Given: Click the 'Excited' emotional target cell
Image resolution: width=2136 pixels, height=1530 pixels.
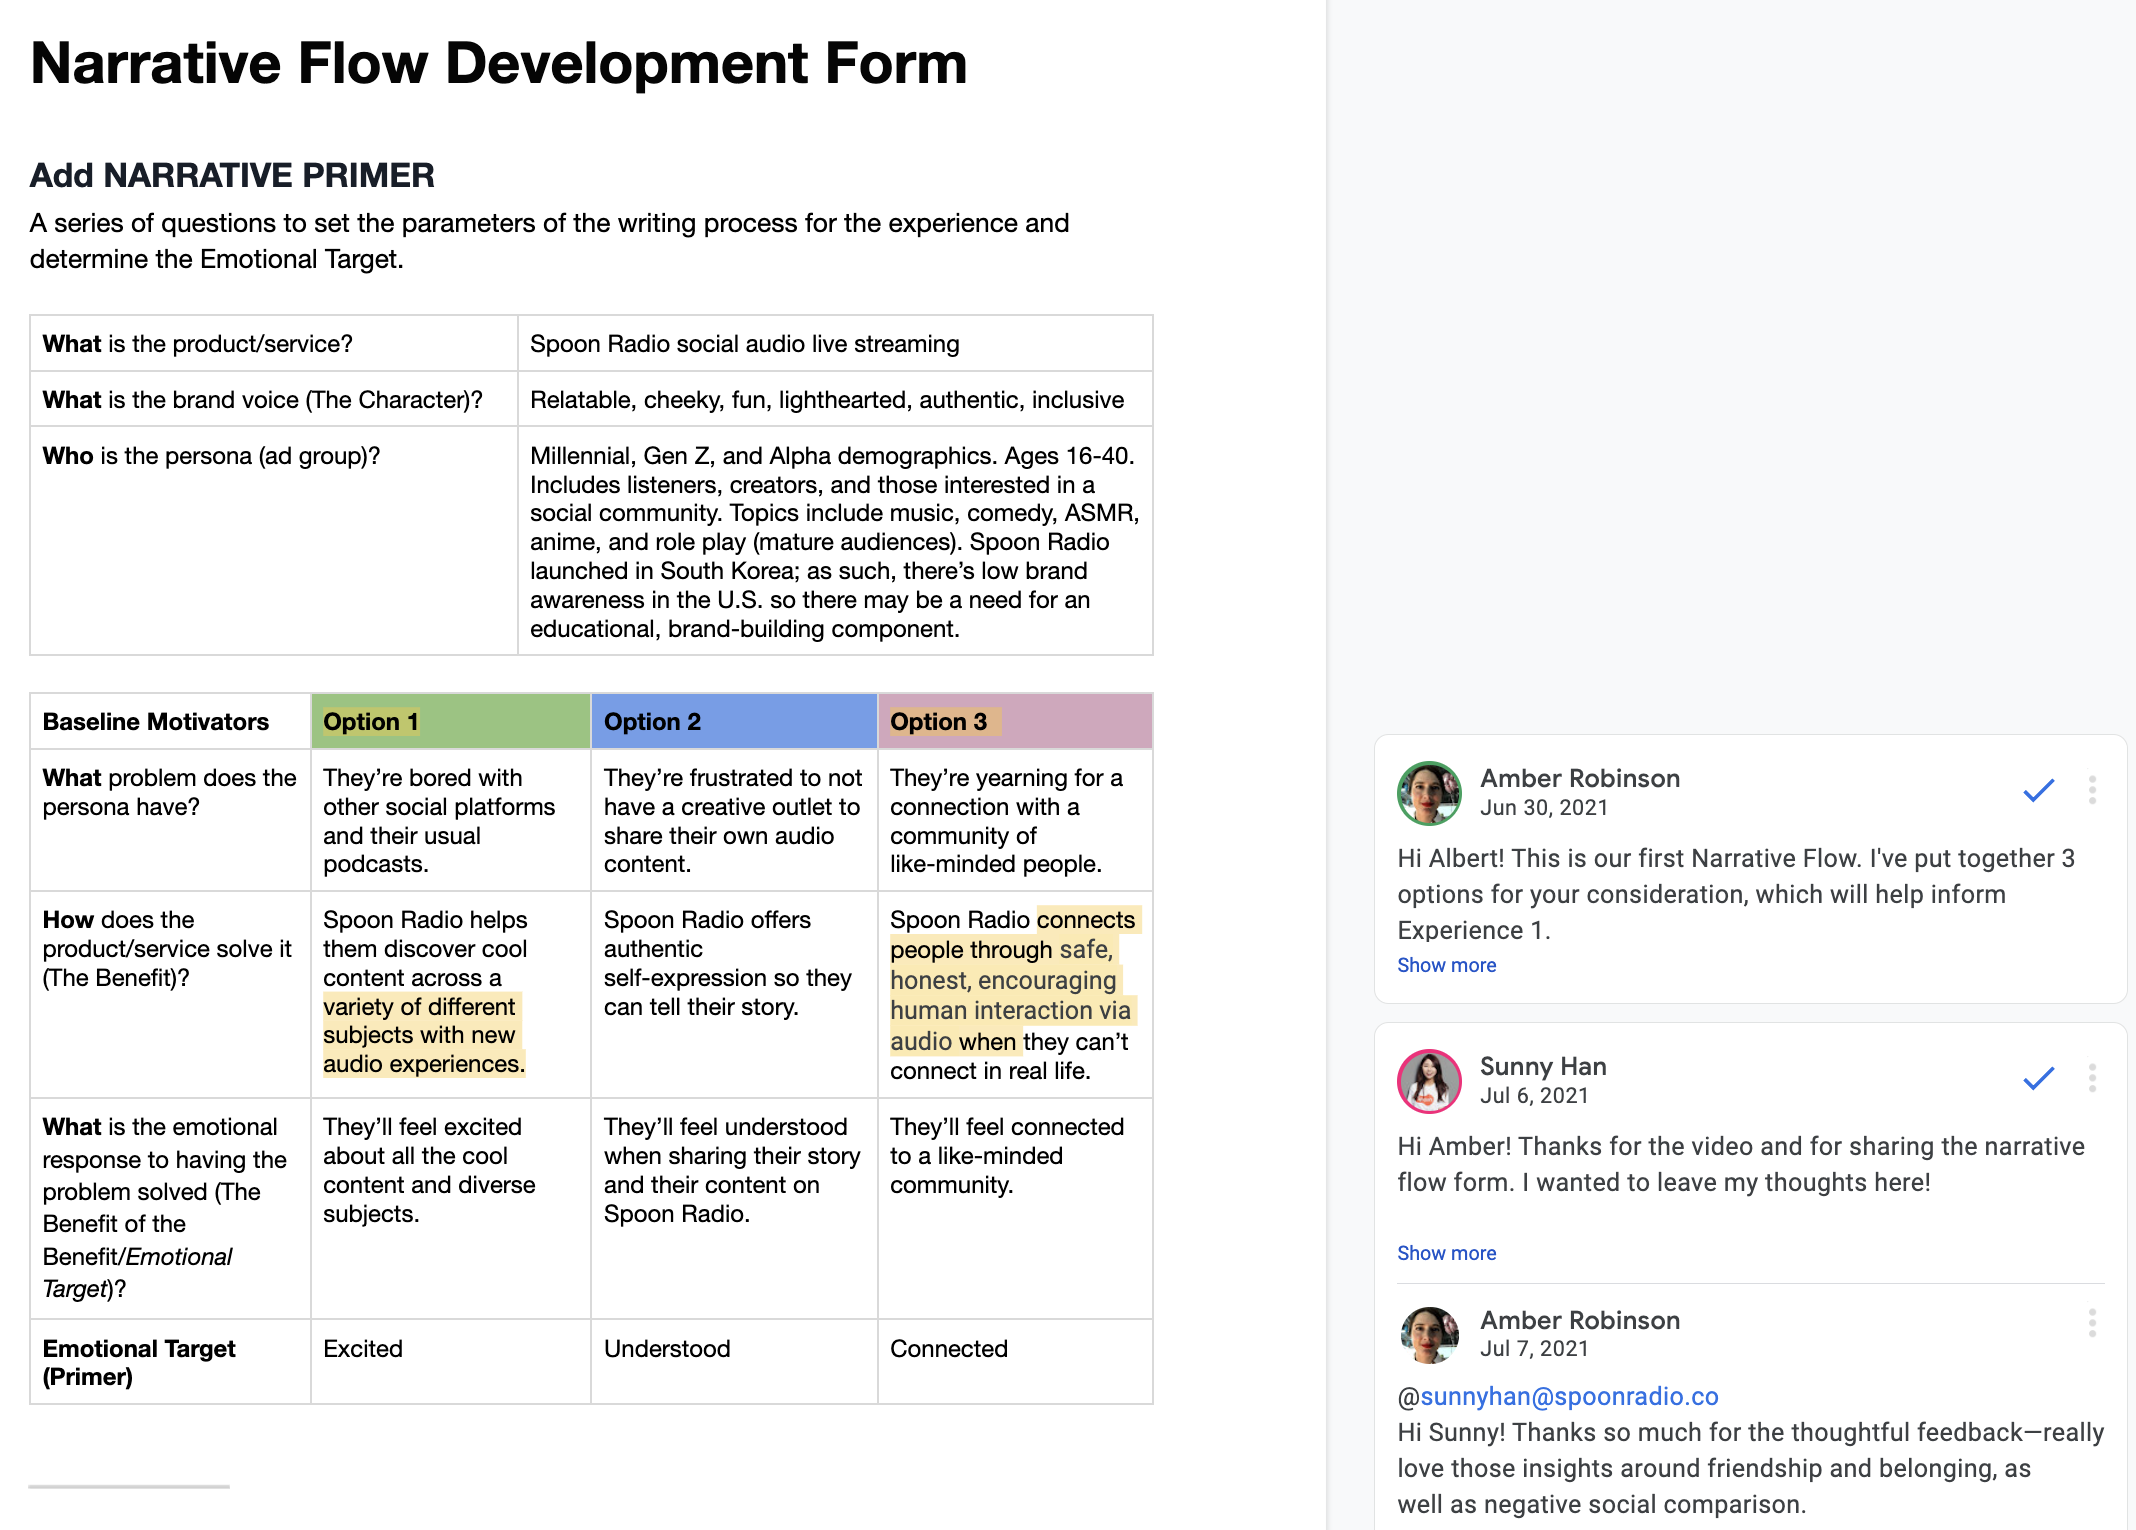Looking at the screenshot, I should [x=450, y=1362].
